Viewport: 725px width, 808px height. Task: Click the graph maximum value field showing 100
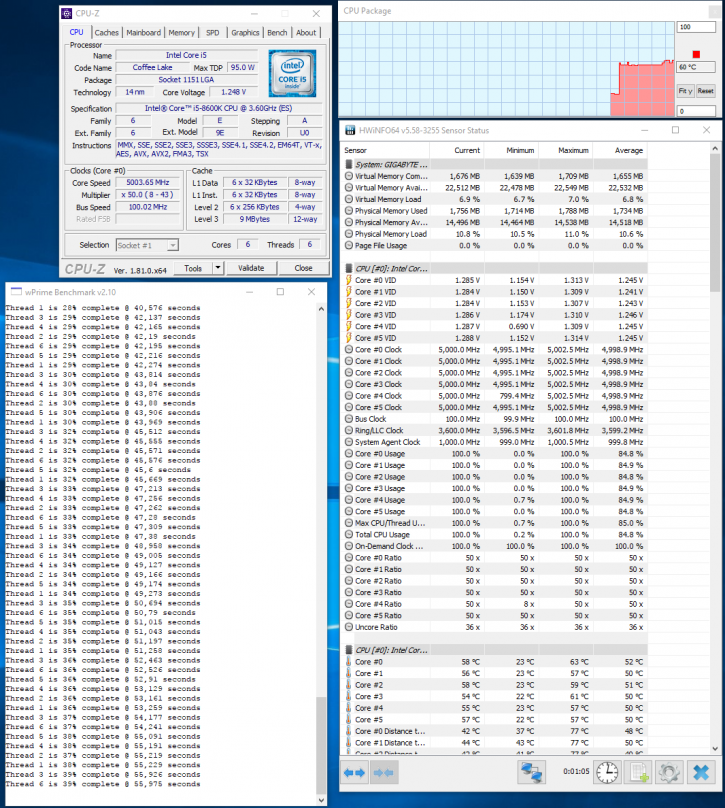click(696, 27)
